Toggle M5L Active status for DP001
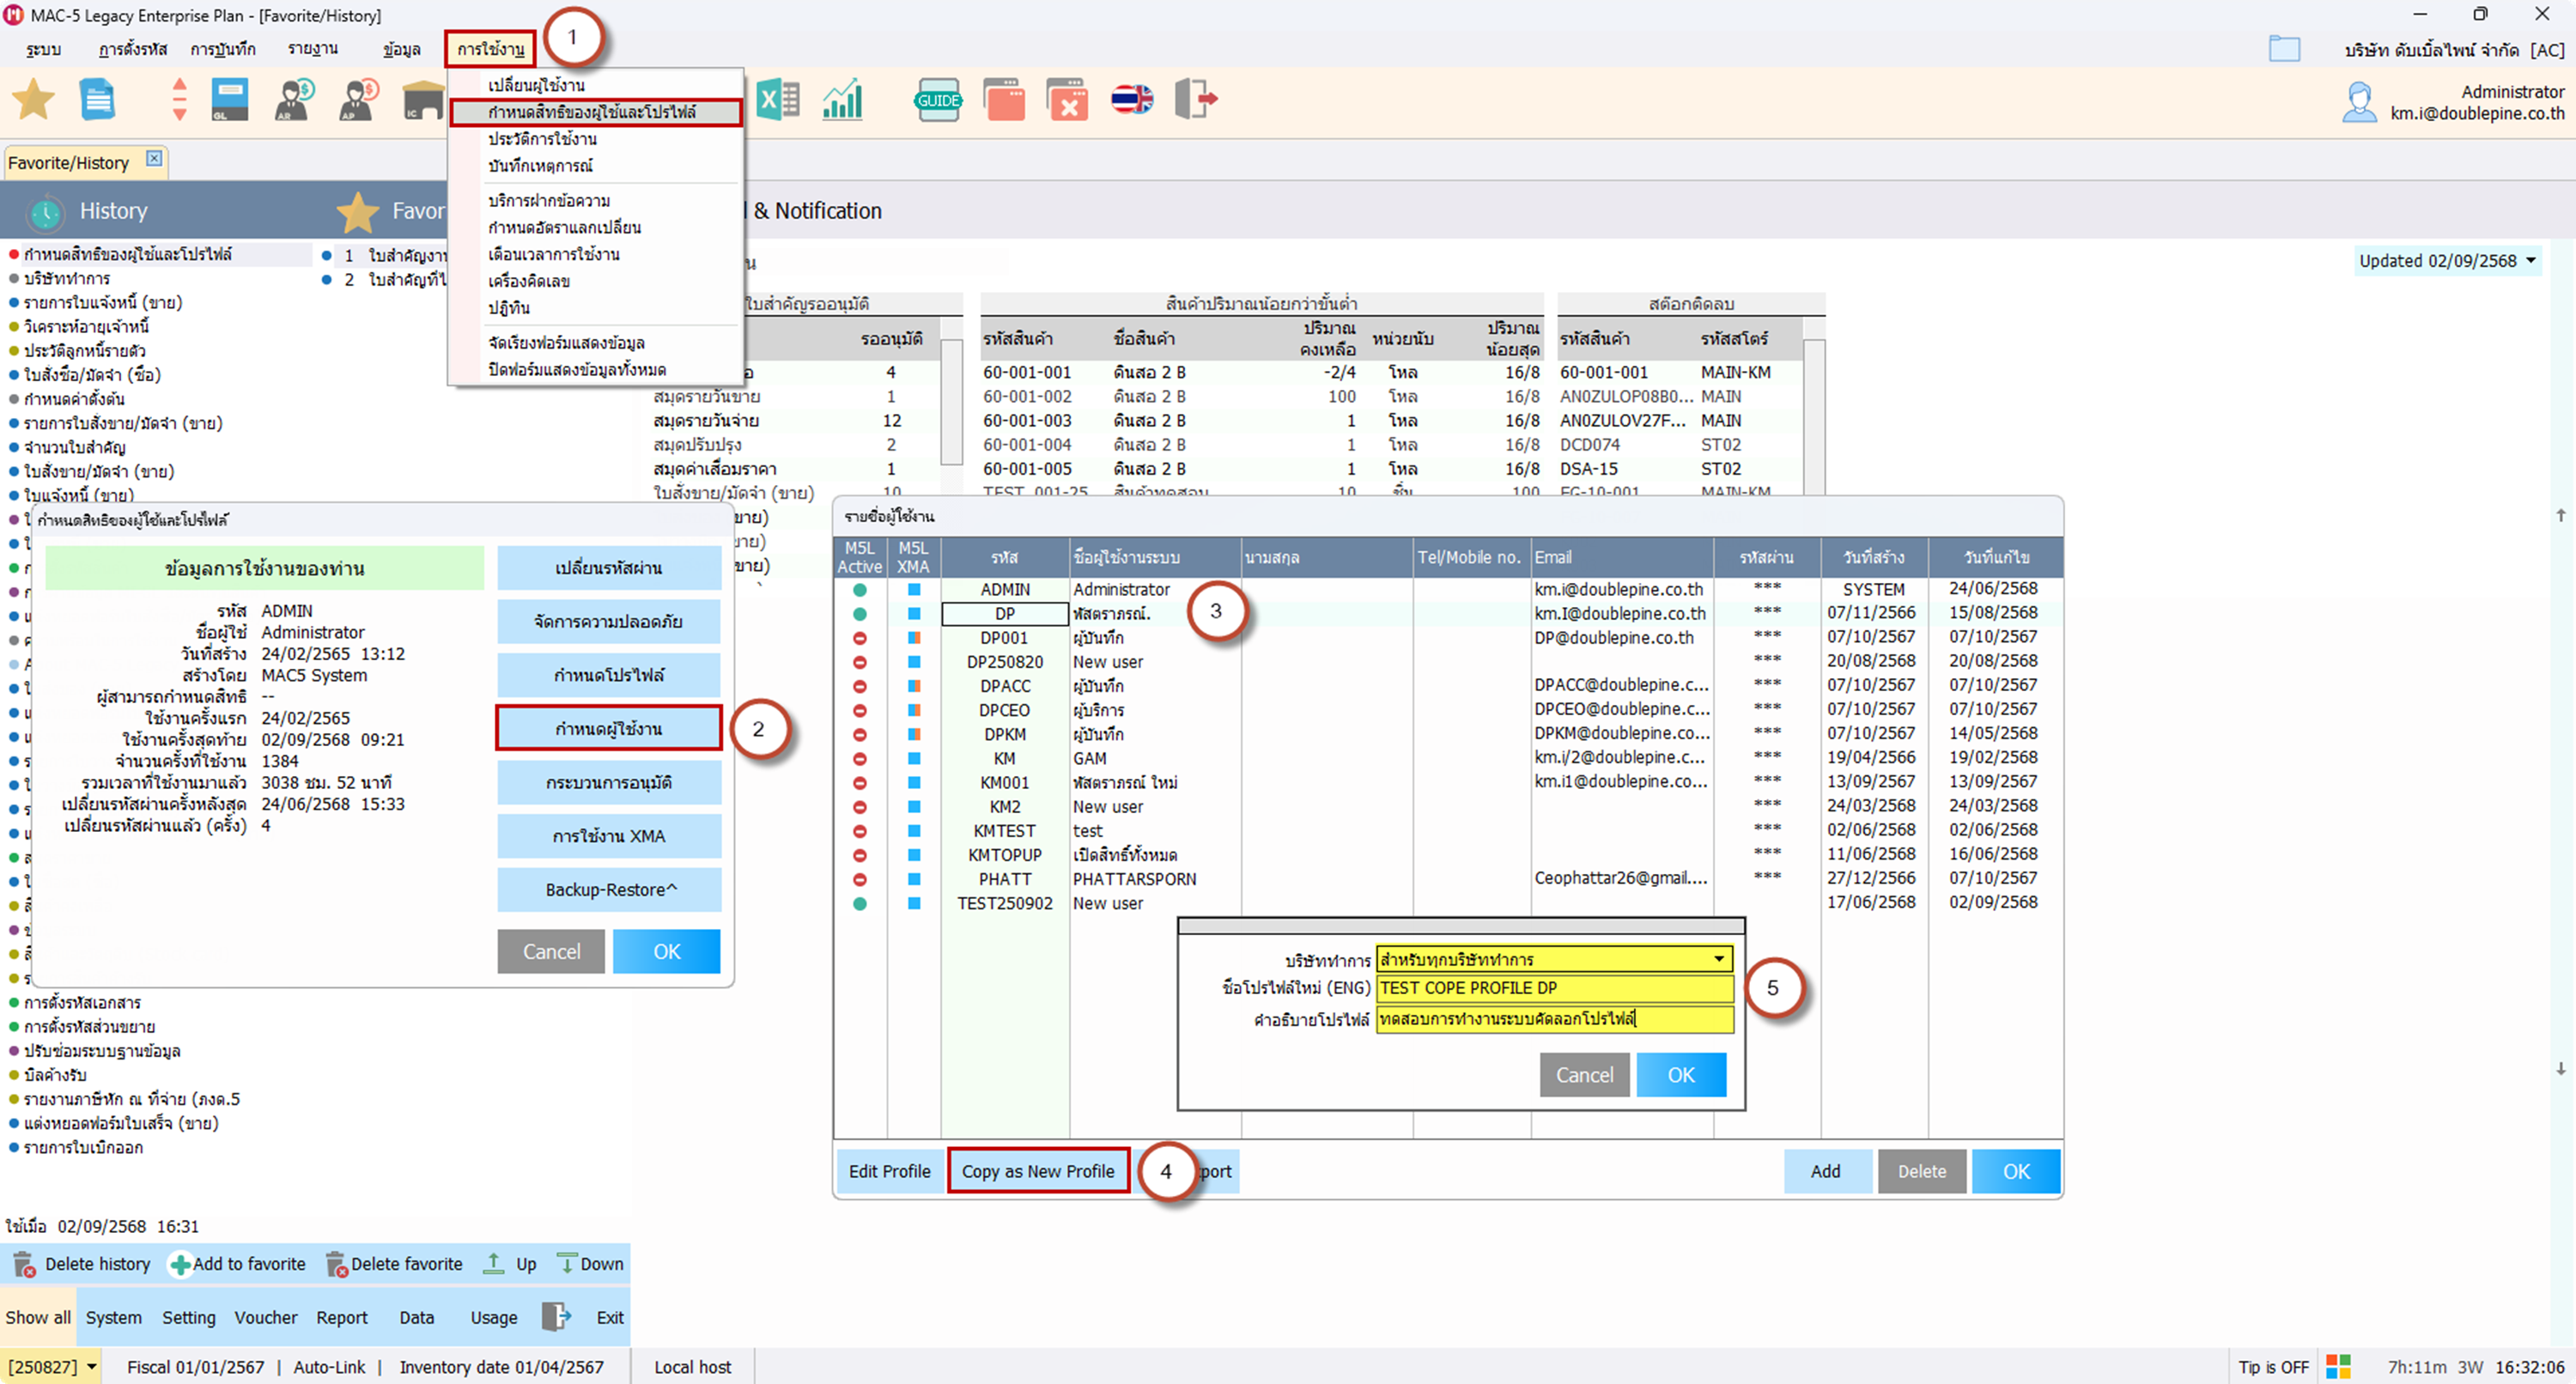 (x=859, y=638)
